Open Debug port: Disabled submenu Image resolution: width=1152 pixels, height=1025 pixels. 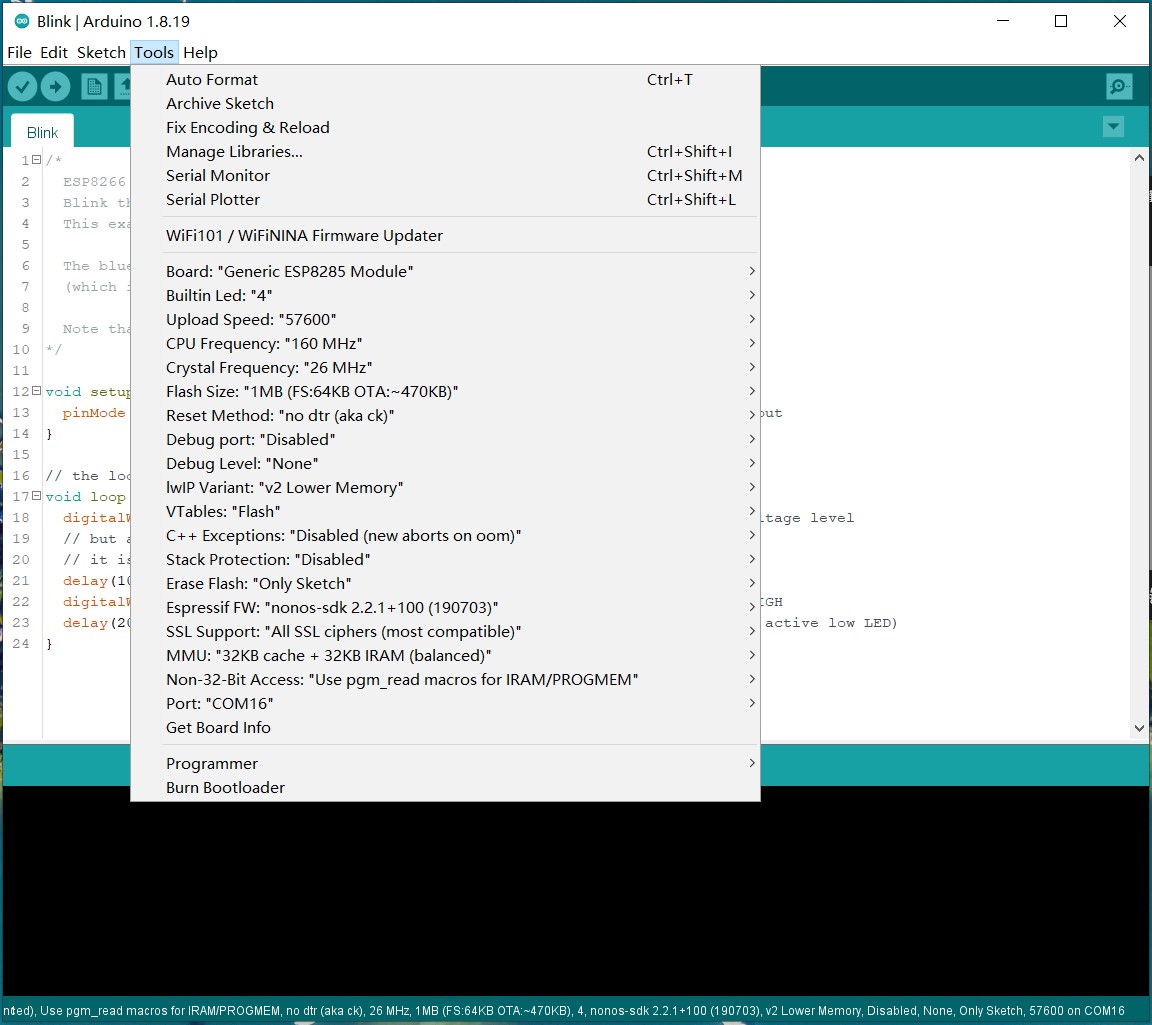(445, 439)
